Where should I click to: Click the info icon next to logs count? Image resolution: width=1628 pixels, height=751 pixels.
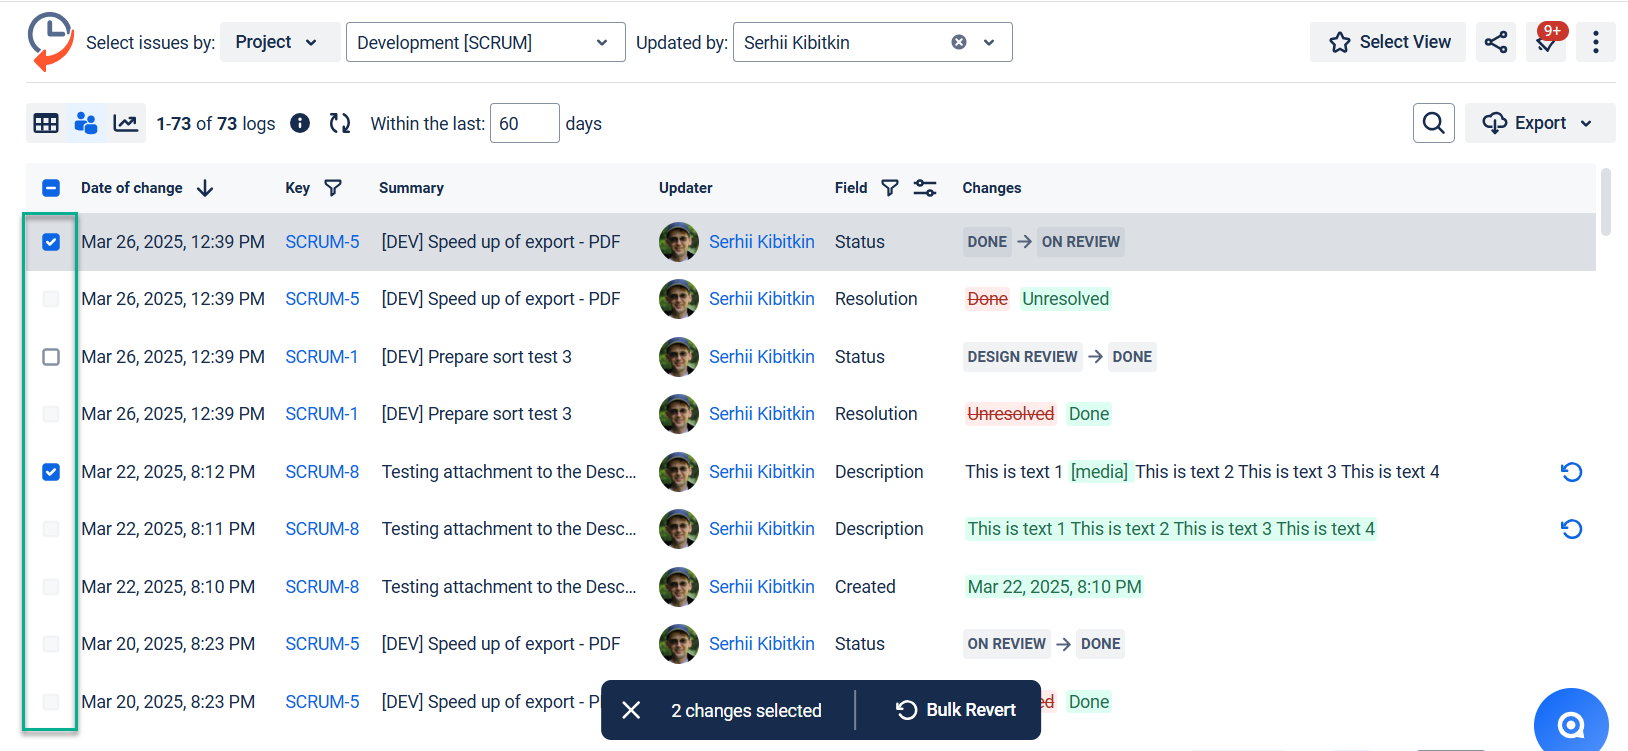[x=300, y=123]
